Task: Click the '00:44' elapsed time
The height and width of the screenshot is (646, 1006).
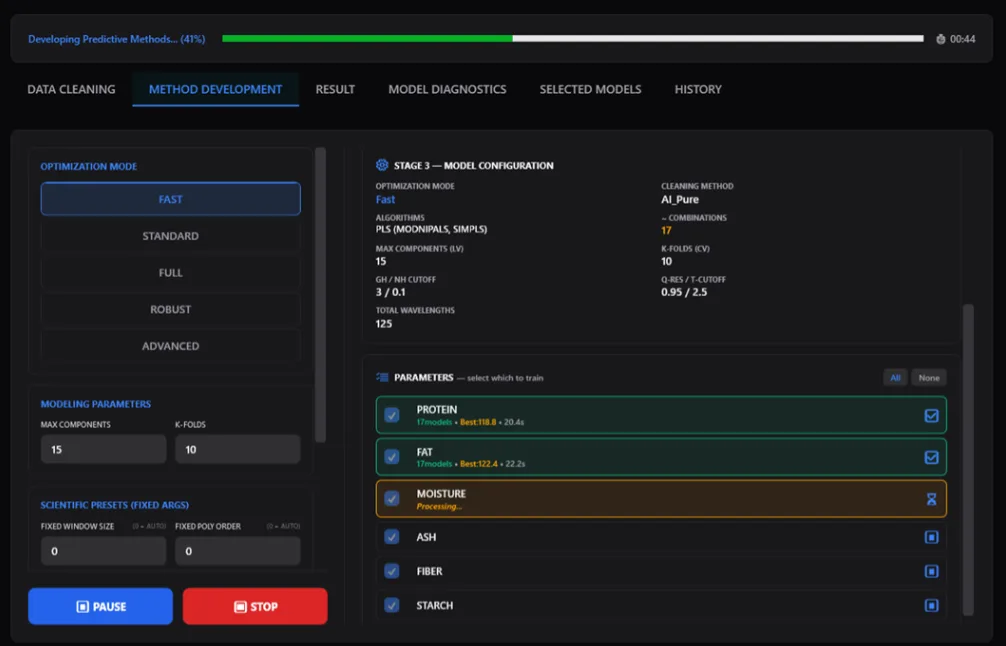Action: (x=962, y=39)
